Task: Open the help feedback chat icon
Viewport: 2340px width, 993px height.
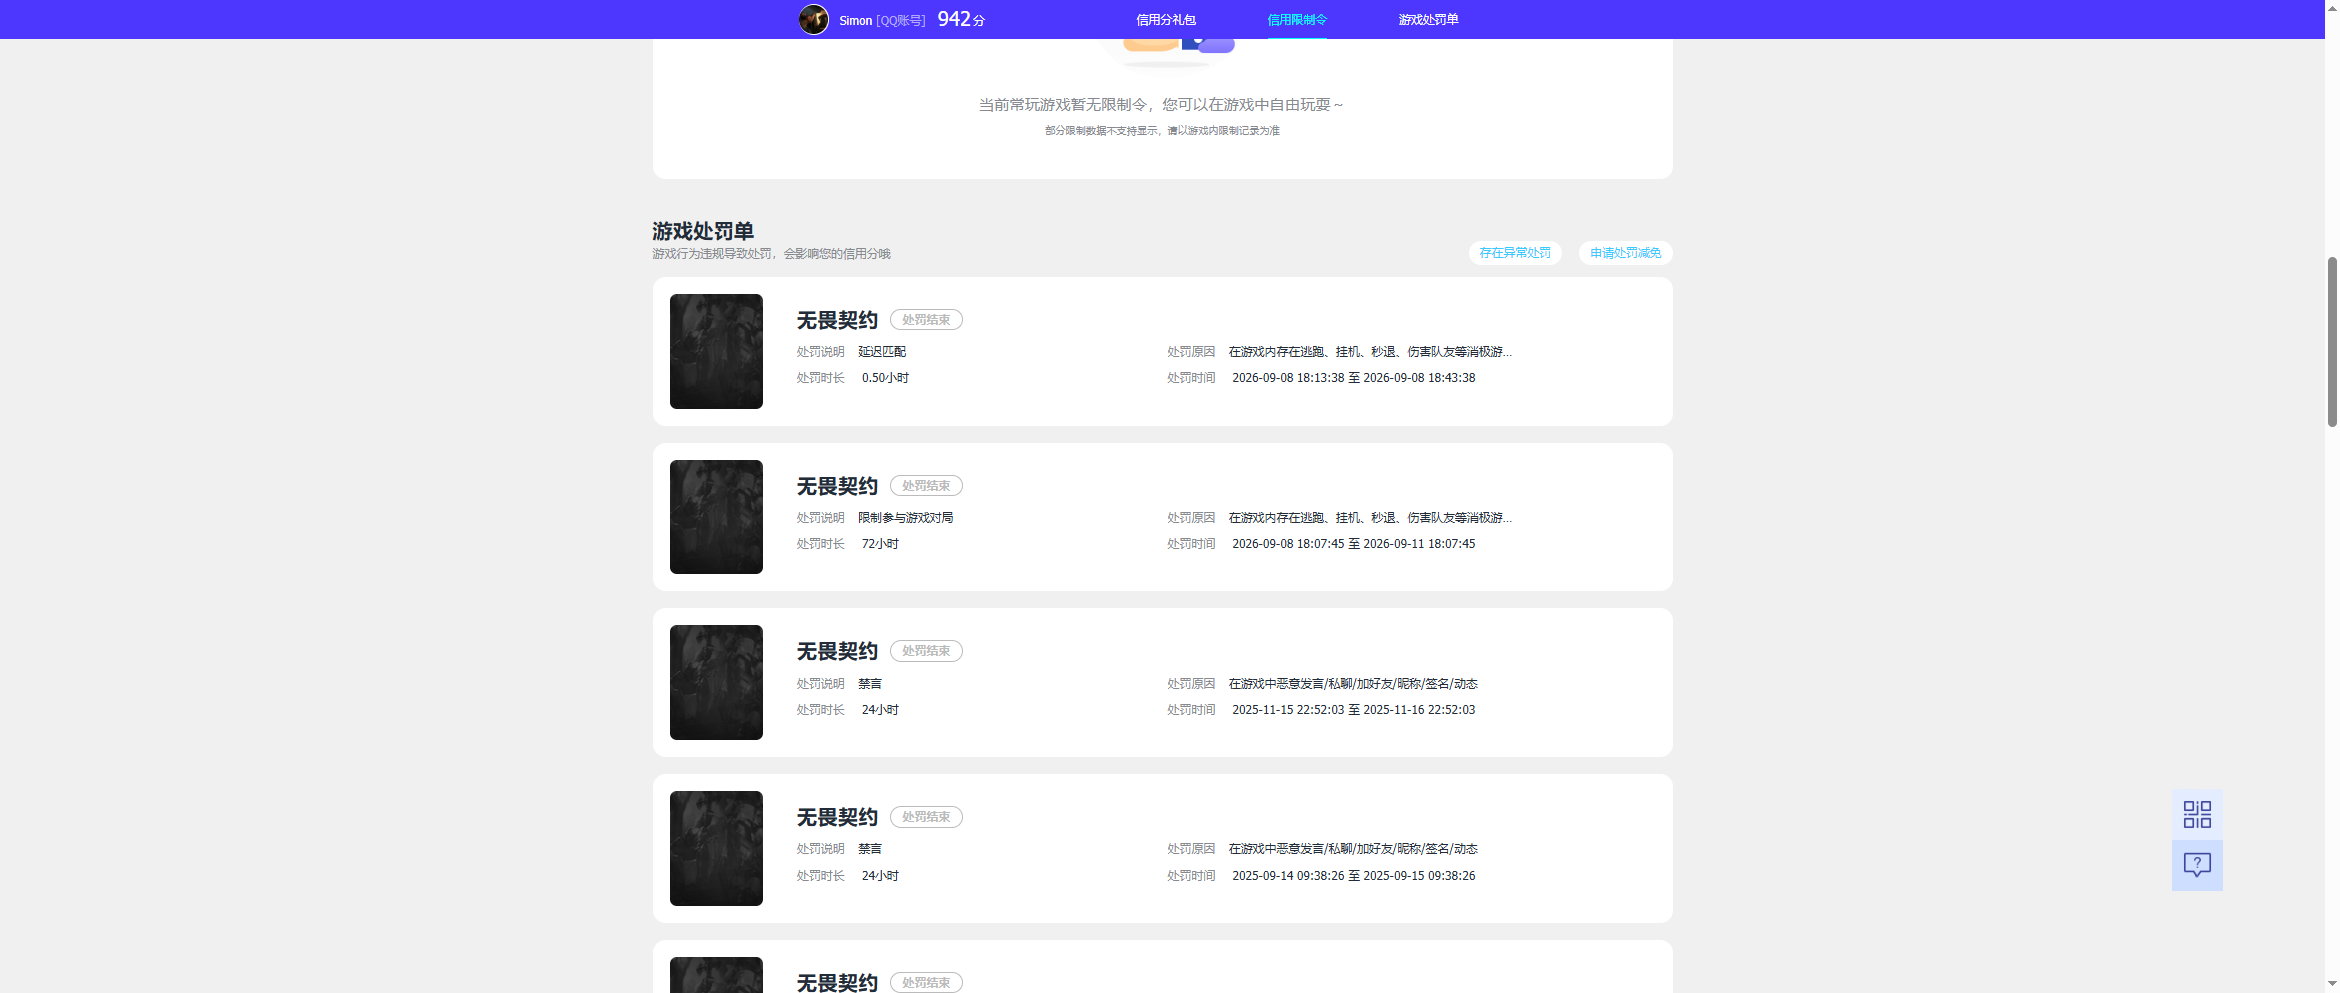Action: coord(2197,865)
